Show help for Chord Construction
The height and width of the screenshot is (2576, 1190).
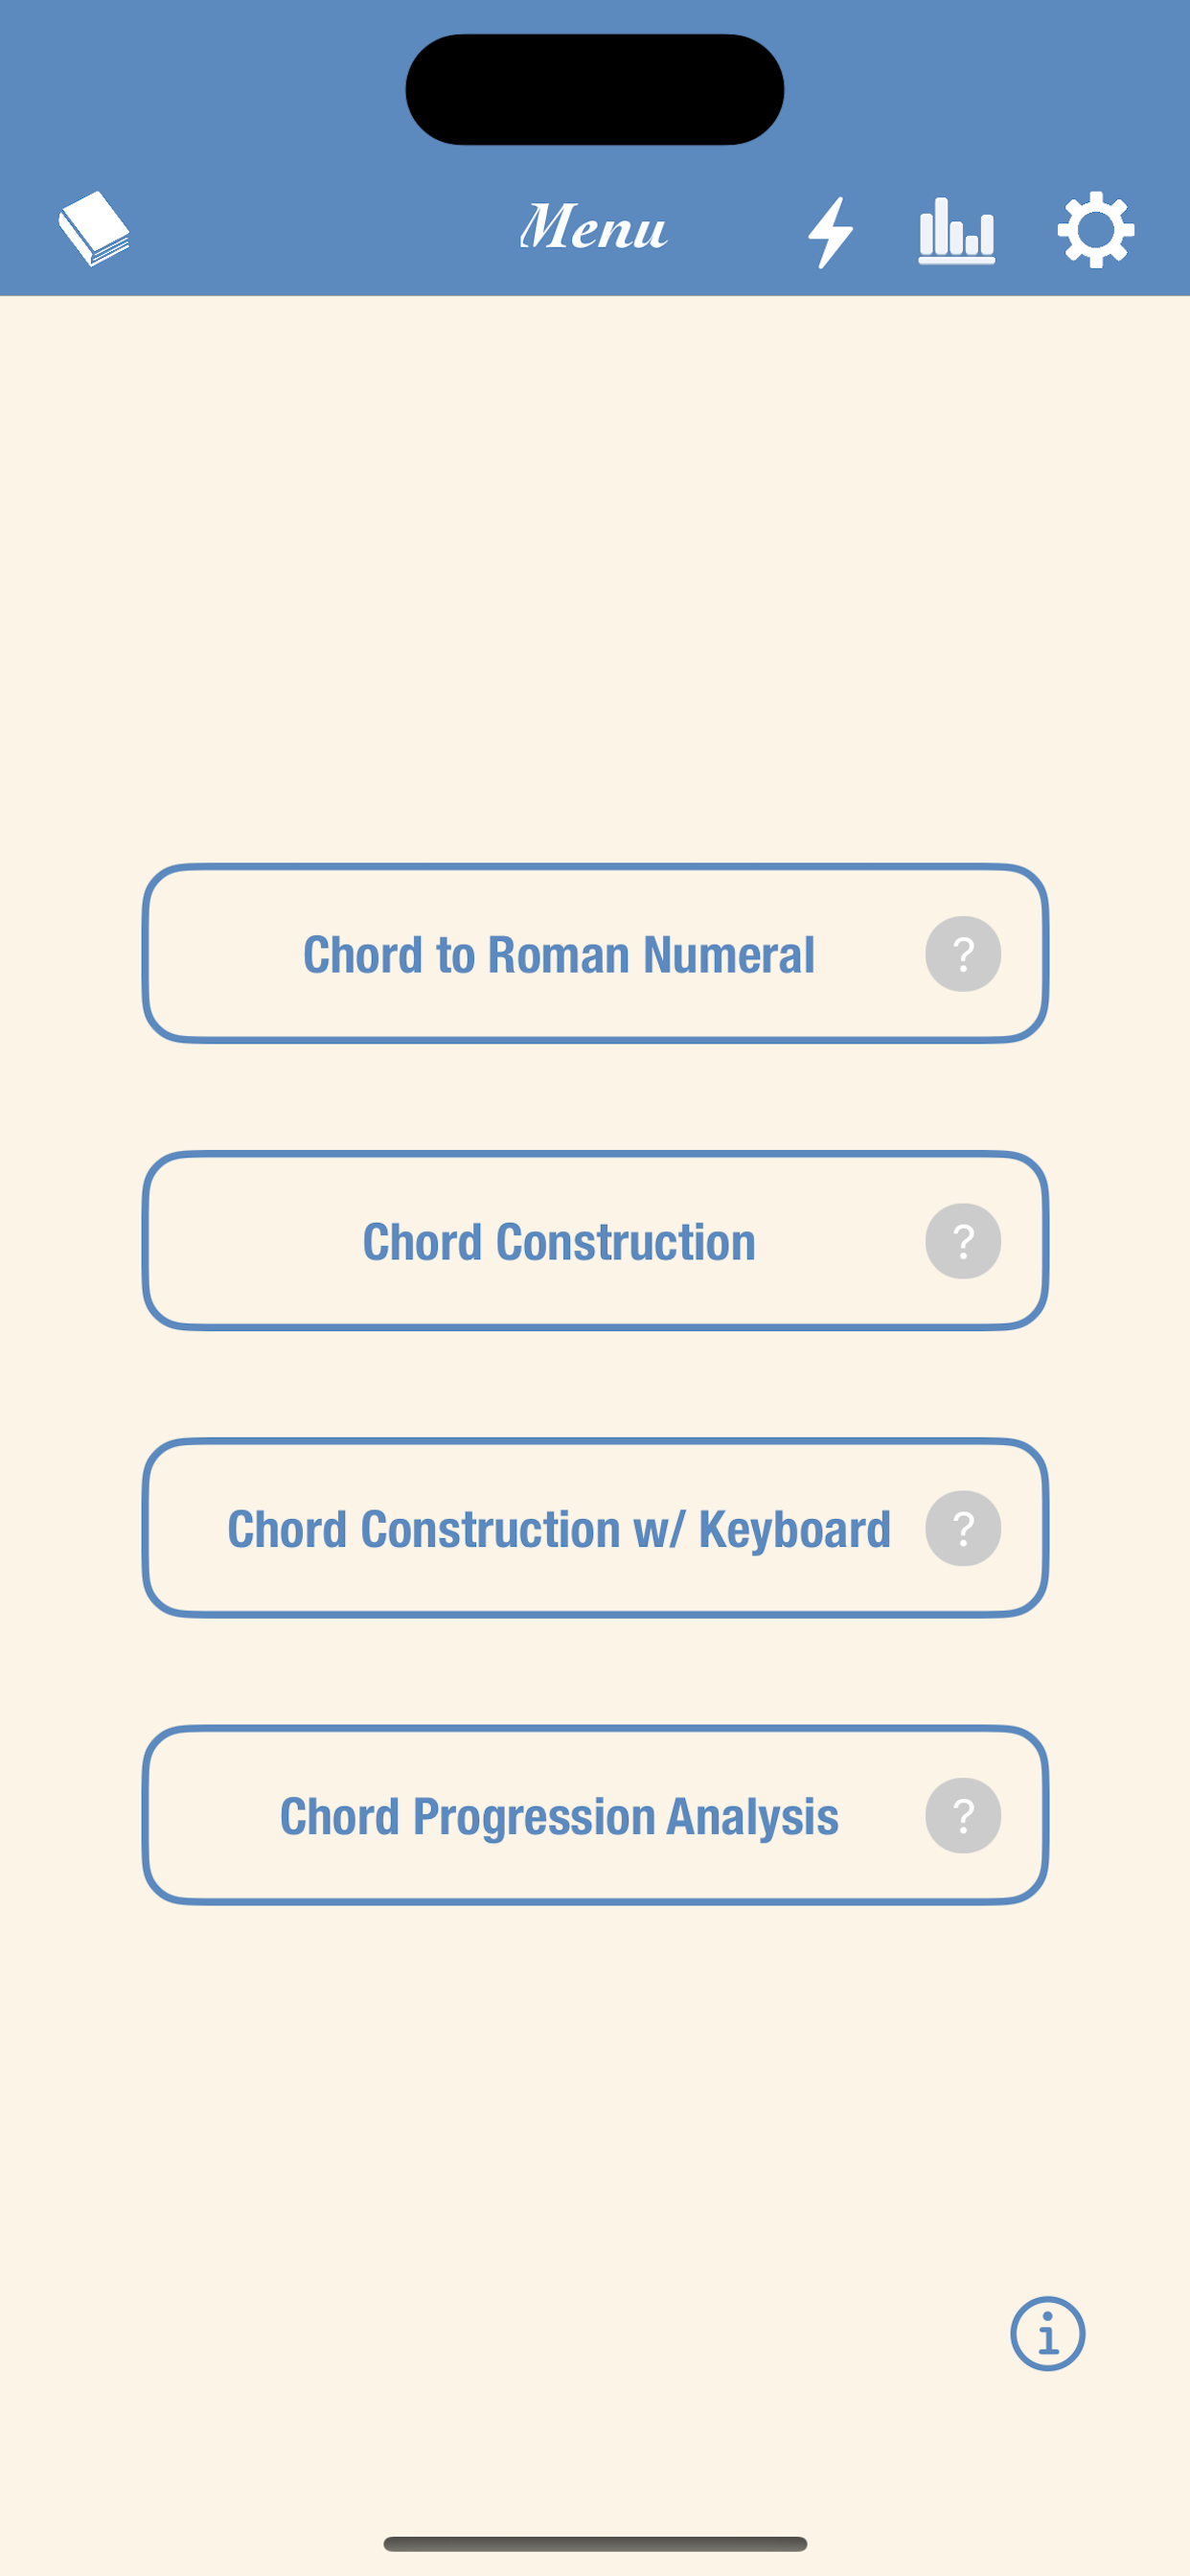click(x=963, y=1241)
